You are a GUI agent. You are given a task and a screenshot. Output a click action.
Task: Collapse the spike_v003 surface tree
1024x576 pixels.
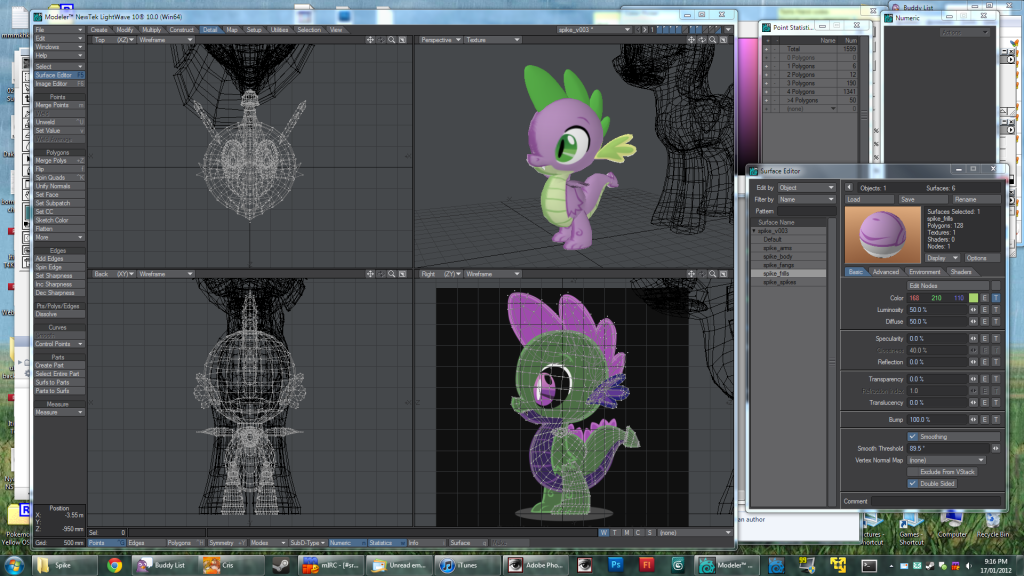pyautogui.click(x=754, y=231)
